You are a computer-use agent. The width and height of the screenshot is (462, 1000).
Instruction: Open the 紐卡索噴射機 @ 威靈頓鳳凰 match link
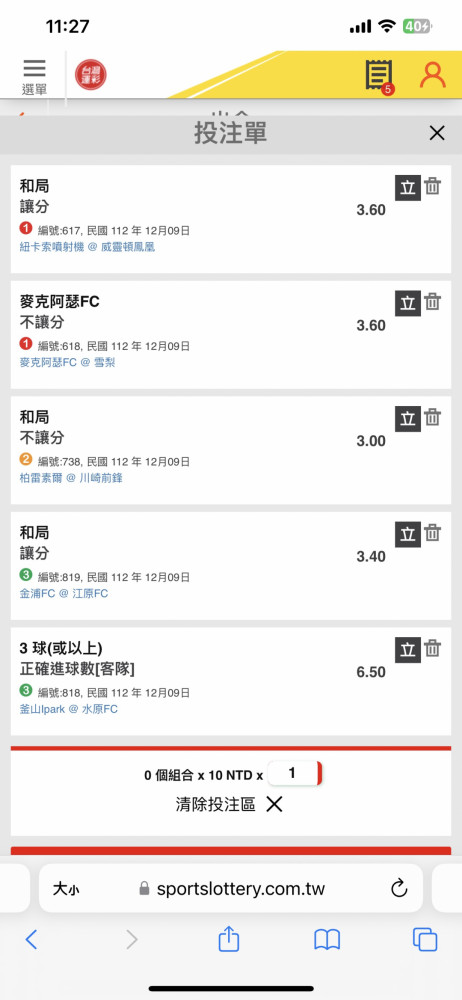click(87, 247)
